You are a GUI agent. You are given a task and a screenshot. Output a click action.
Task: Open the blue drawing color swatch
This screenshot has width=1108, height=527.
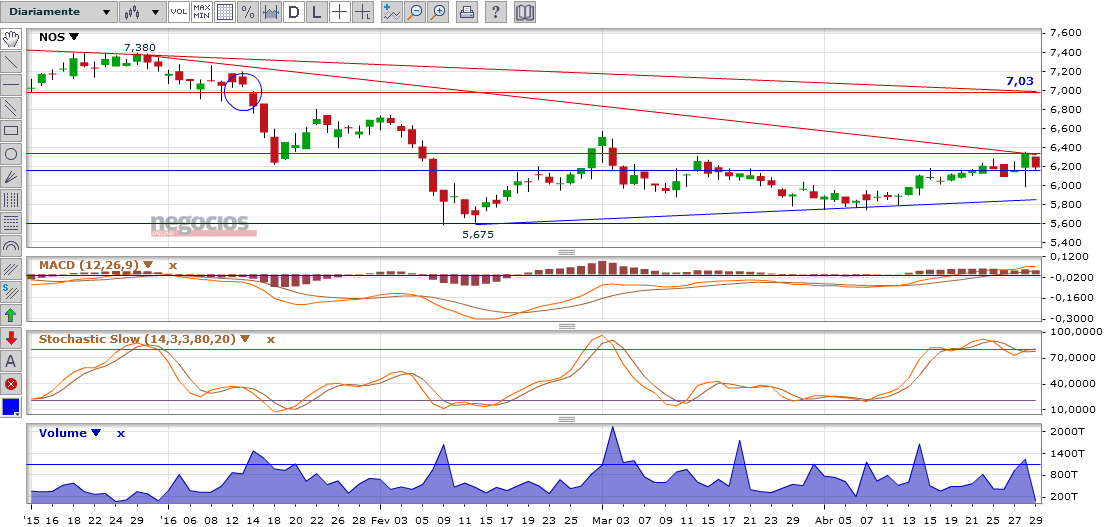pos(10,407)
